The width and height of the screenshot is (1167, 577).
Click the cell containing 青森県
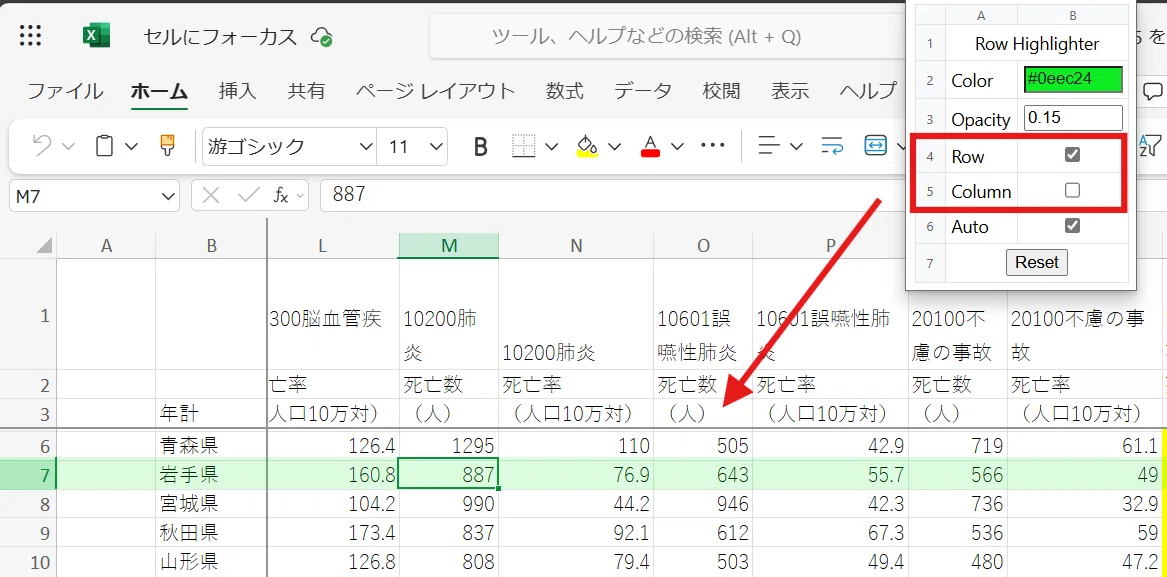tap(211, 445)
